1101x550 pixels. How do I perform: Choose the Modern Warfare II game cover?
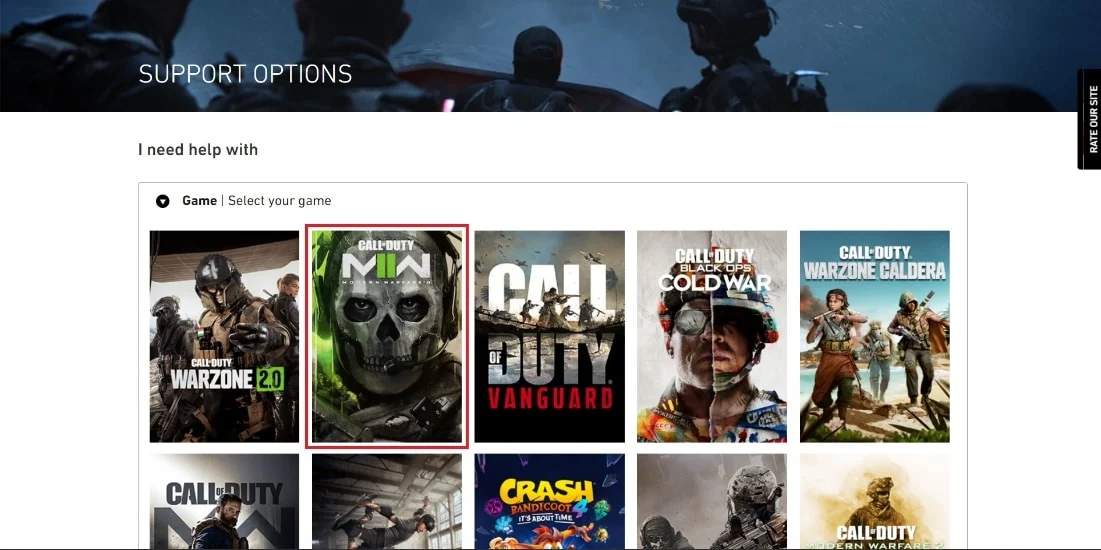(x=387, y=336)
